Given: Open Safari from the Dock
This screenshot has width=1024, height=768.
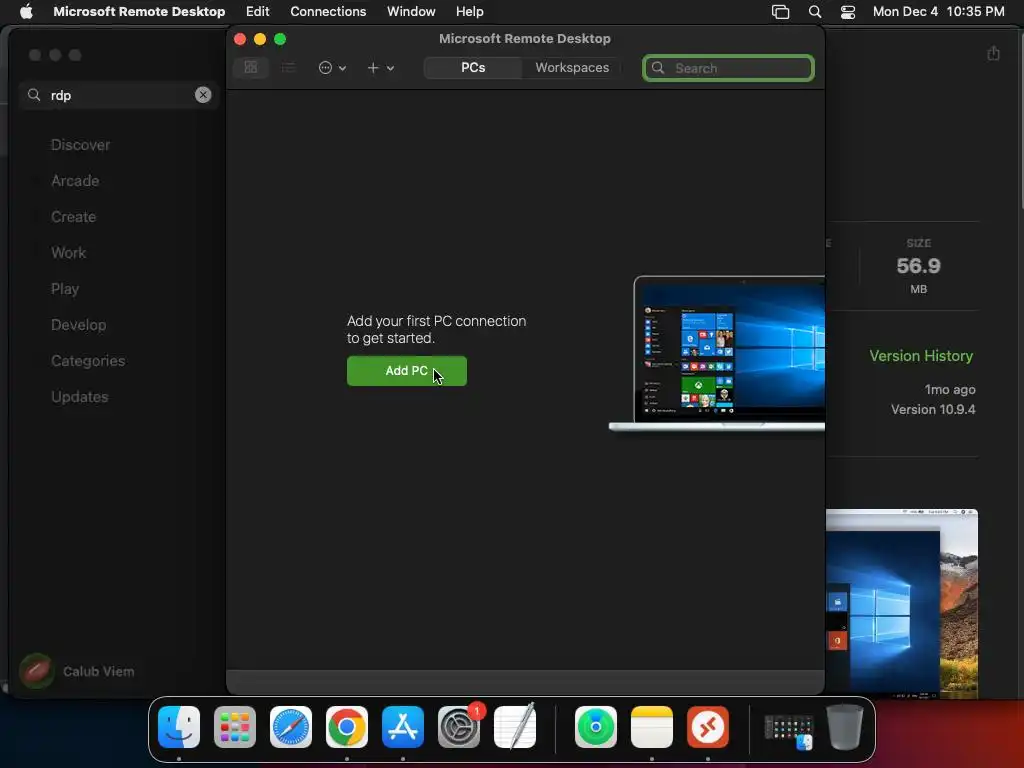Looking at the screenshot, I should tap(291, 727).
